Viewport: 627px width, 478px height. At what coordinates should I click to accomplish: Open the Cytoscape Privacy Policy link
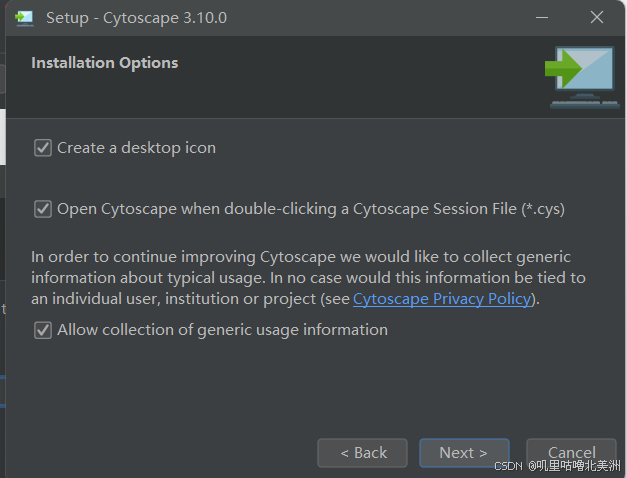pyautogui.click(x=442, y=299)
